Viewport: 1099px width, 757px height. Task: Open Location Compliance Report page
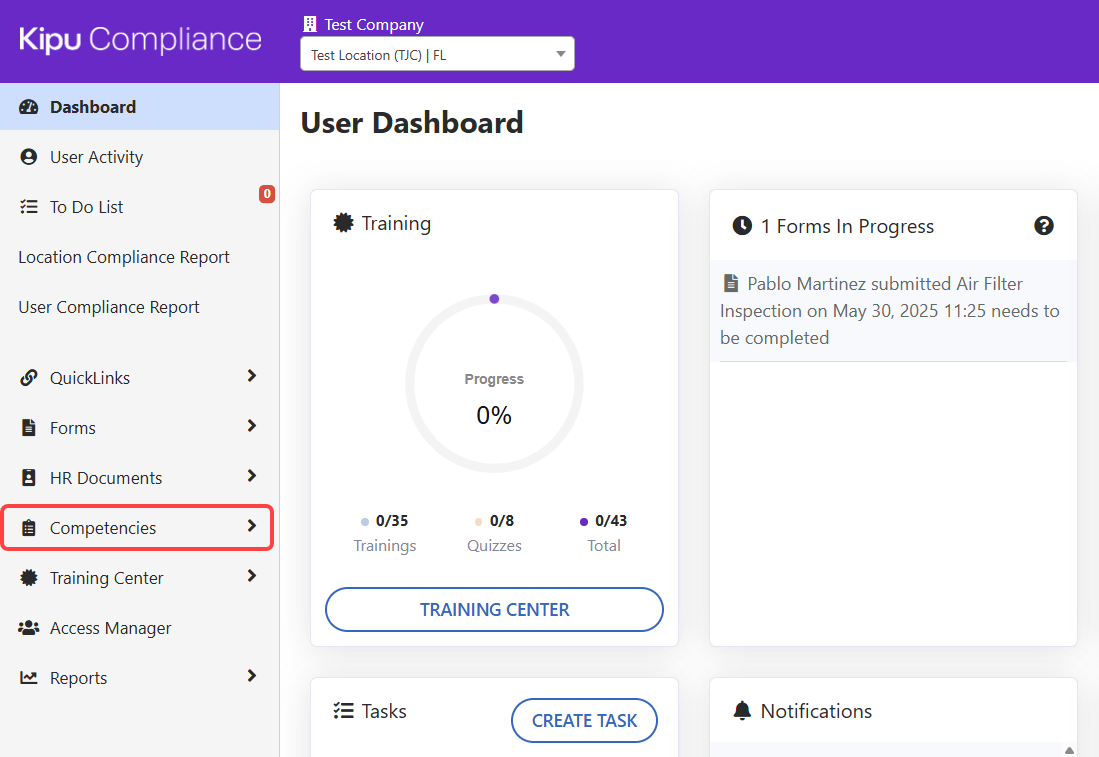(124, 257)
